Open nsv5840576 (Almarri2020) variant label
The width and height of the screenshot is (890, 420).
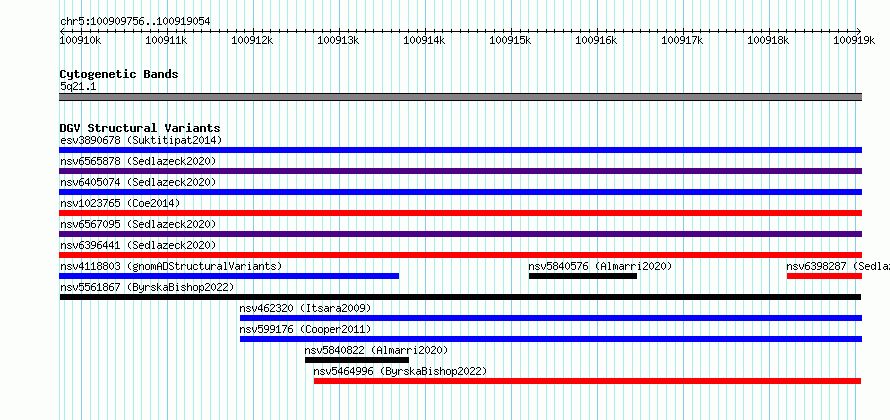601,266
